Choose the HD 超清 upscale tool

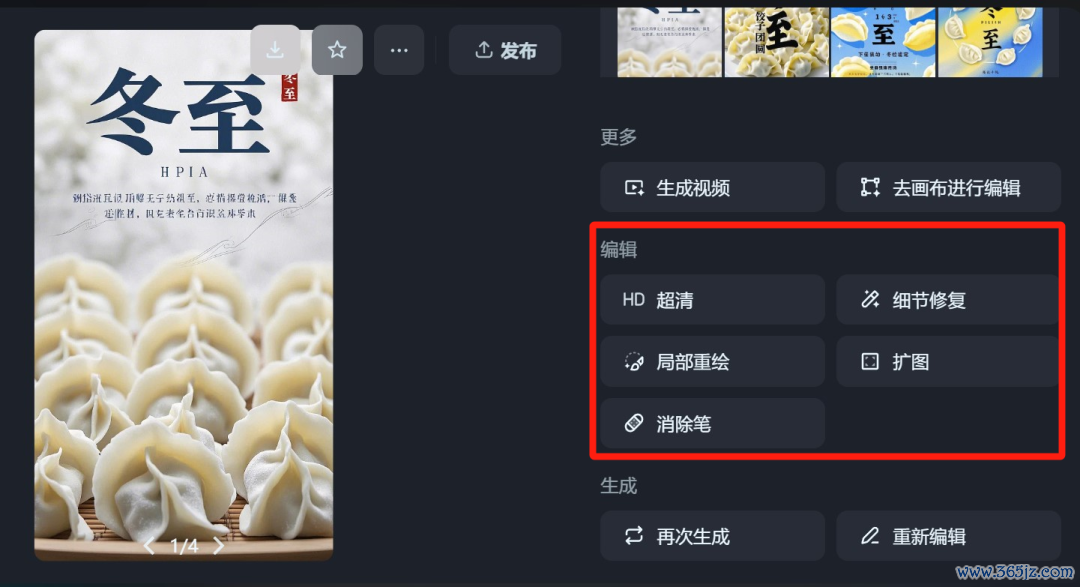click(x=712, y=300)
